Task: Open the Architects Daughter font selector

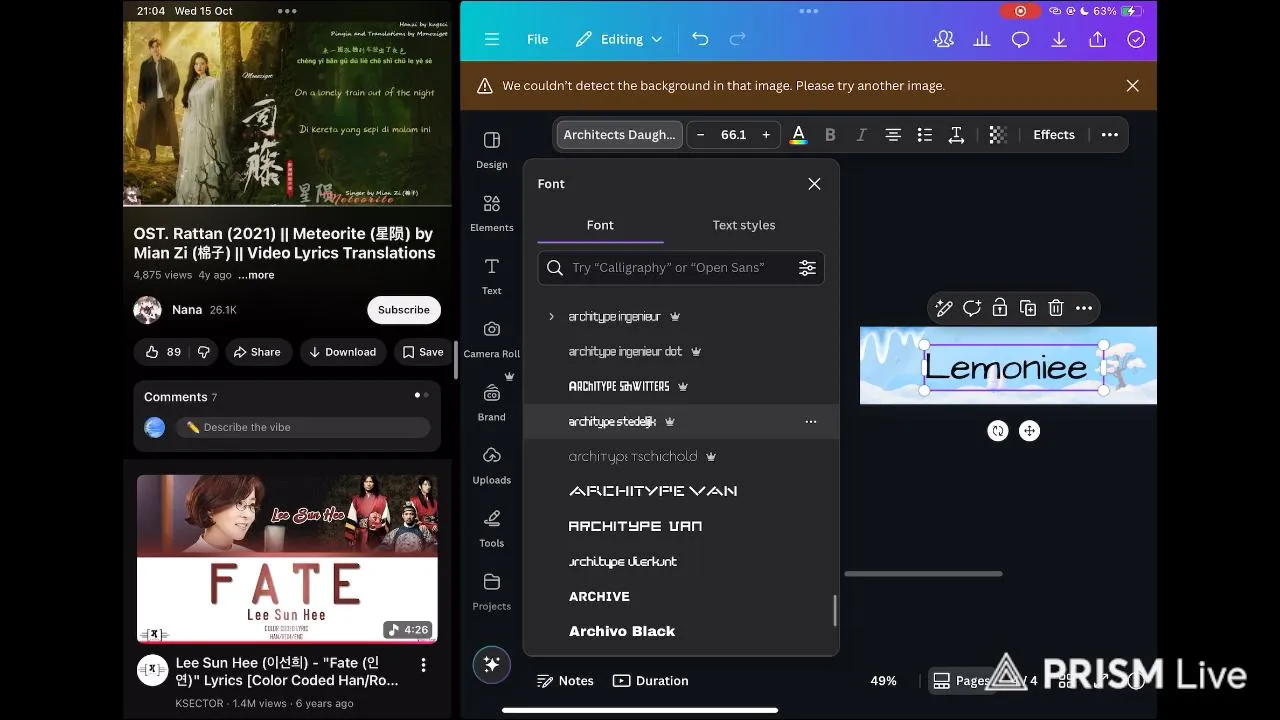Action: tap(619, 135)
